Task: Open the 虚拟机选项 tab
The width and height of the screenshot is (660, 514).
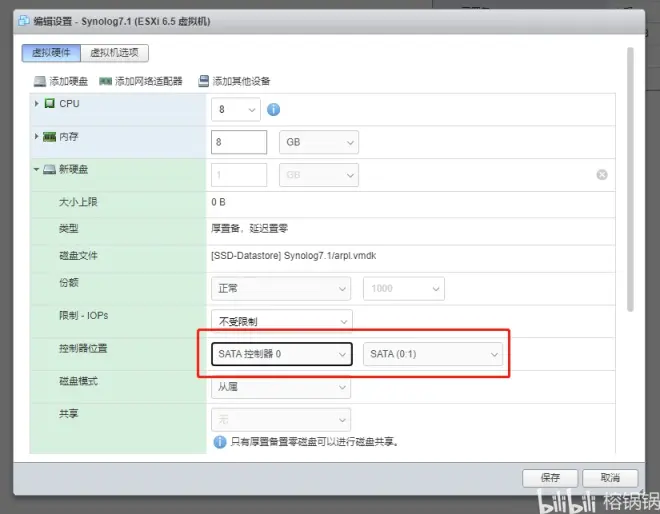Action: tap(114, 53)
